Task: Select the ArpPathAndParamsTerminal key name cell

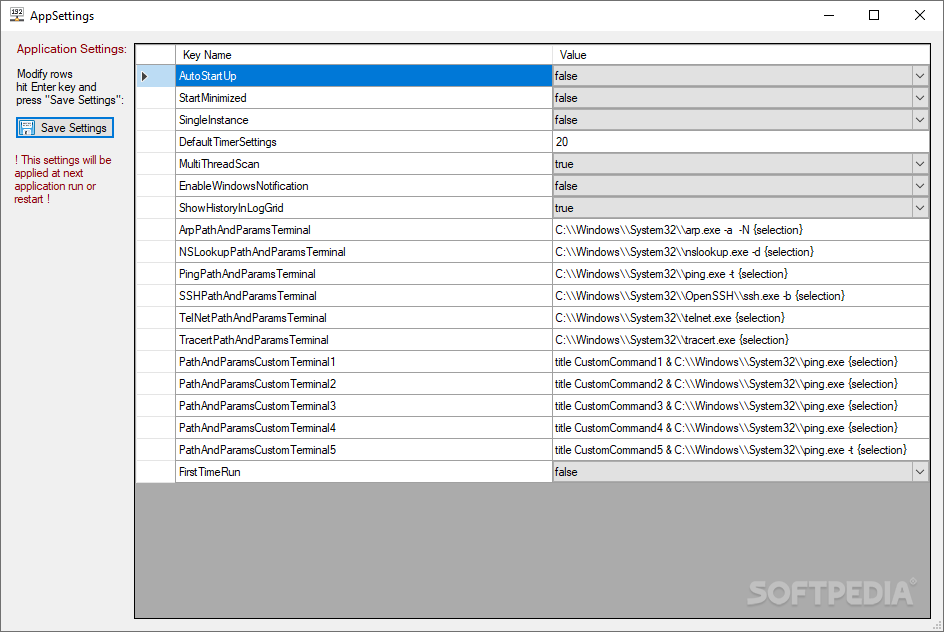Action: (x=364, y=230)
